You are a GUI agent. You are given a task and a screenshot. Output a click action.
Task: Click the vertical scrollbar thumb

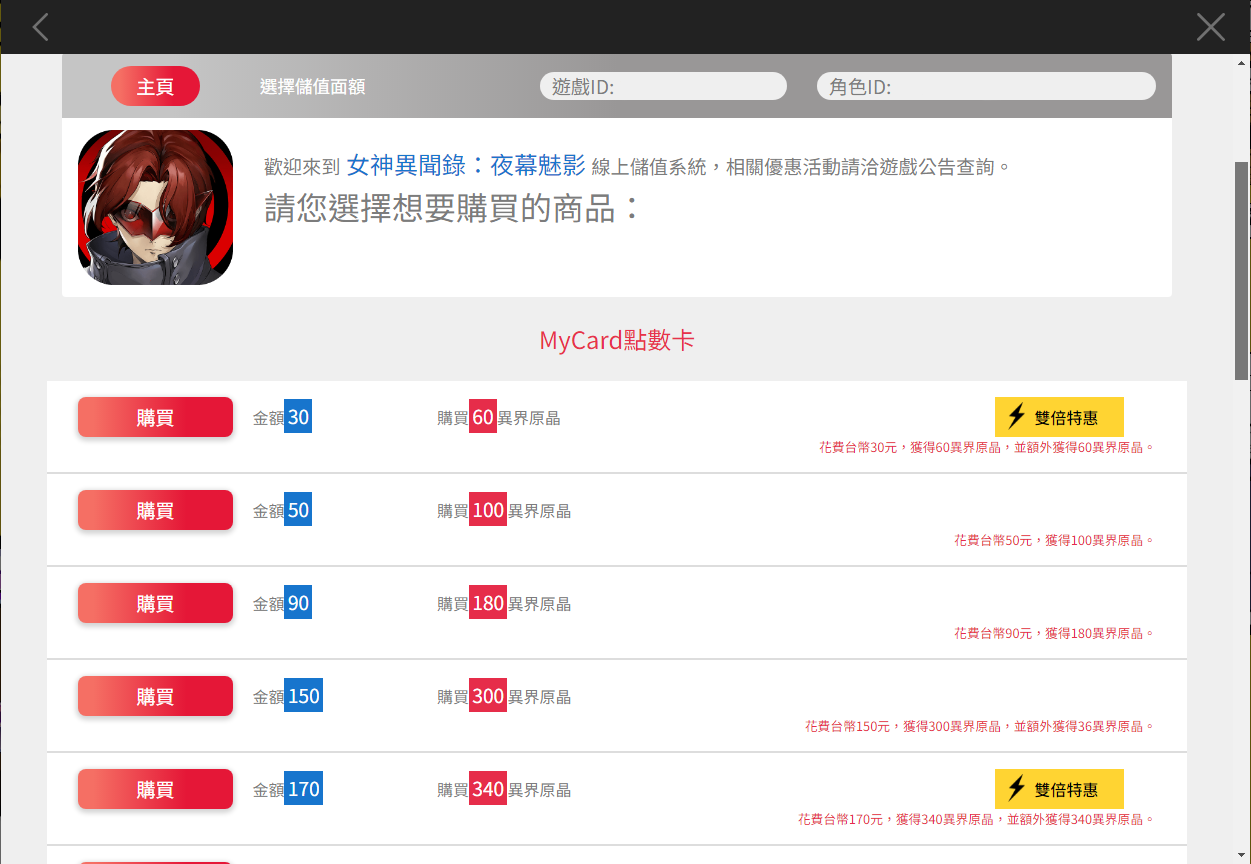coord(1242,270)
